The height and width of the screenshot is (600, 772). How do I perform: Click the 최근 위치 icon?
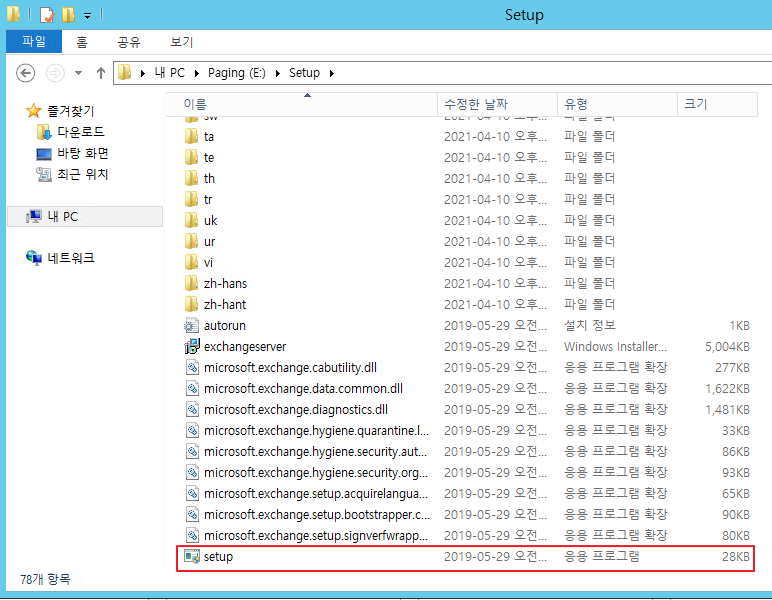(x=44, y=174)
